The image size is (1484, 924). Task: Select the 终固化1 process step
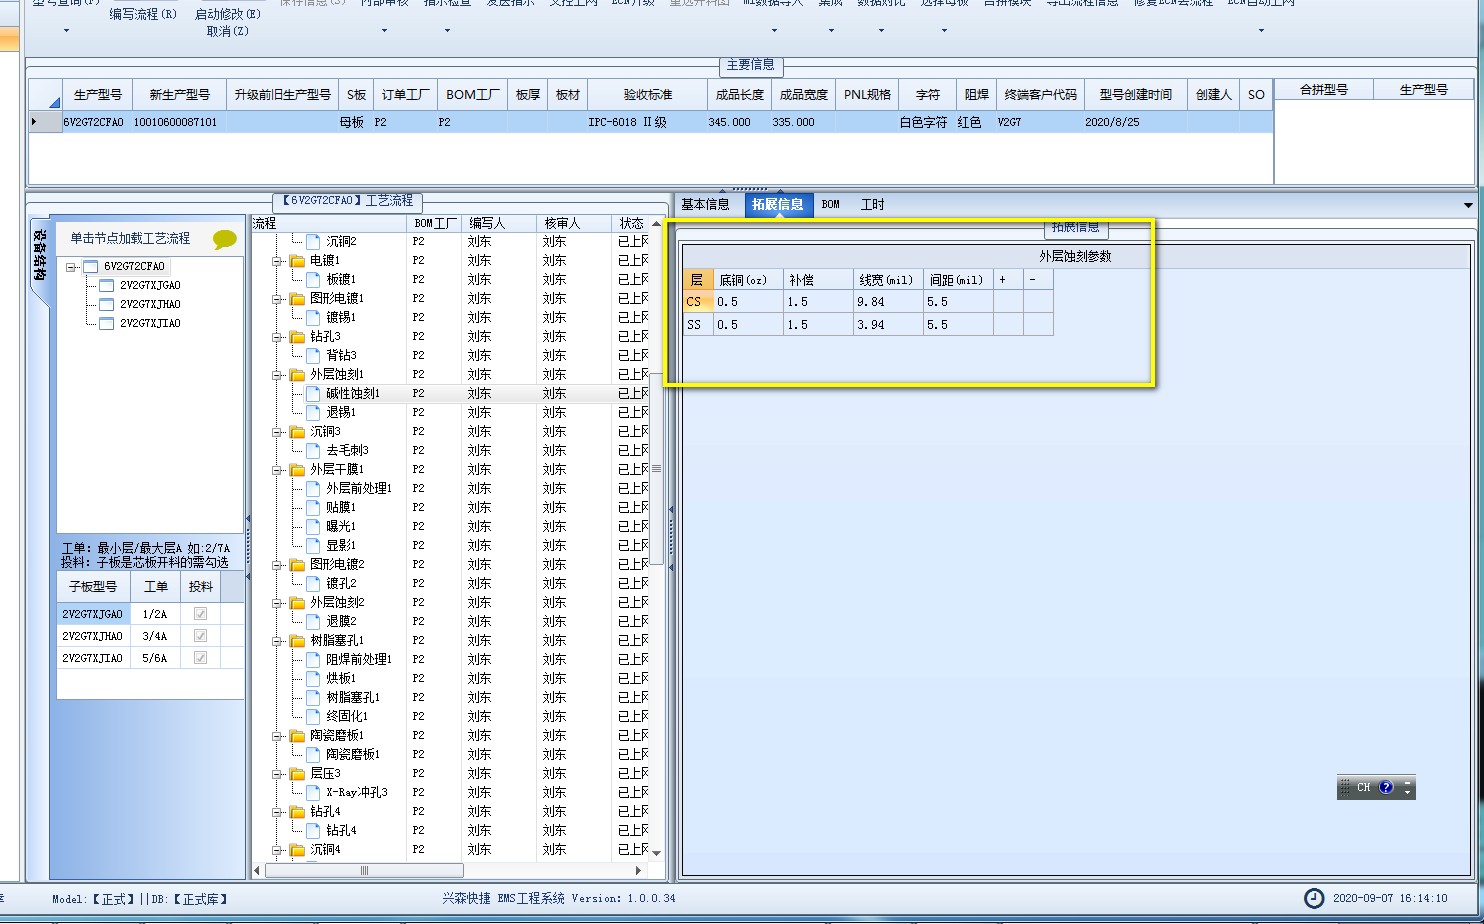[x=347, y=716]
